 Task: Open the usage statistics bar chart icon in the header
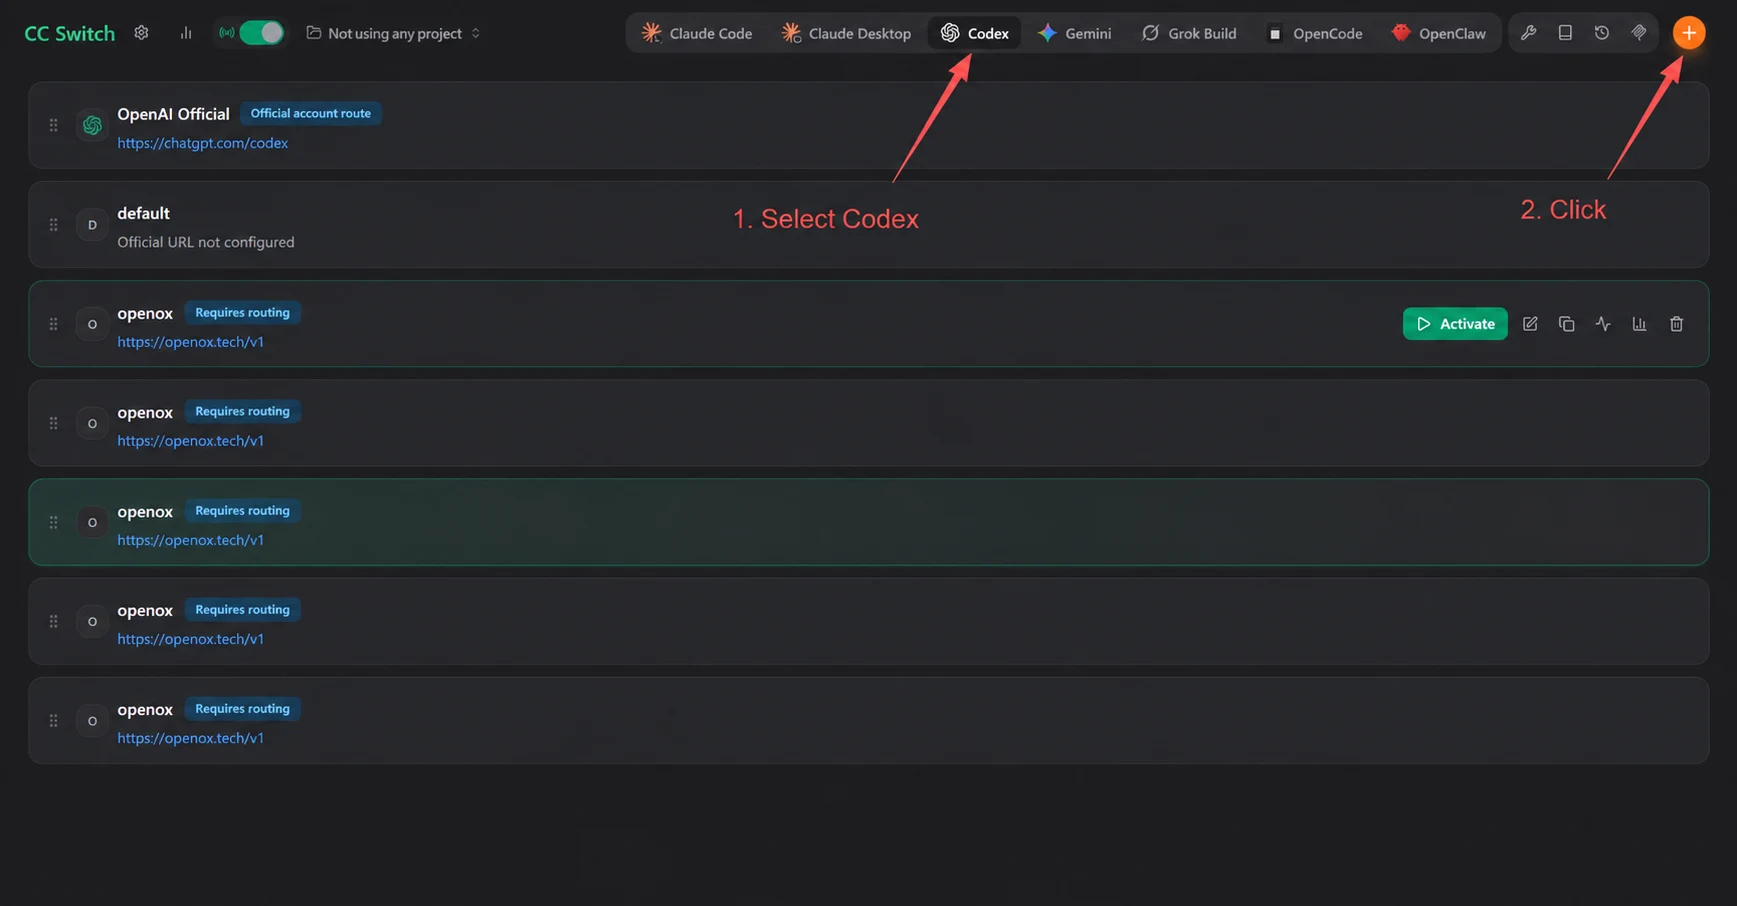click(x=186, y=33)
